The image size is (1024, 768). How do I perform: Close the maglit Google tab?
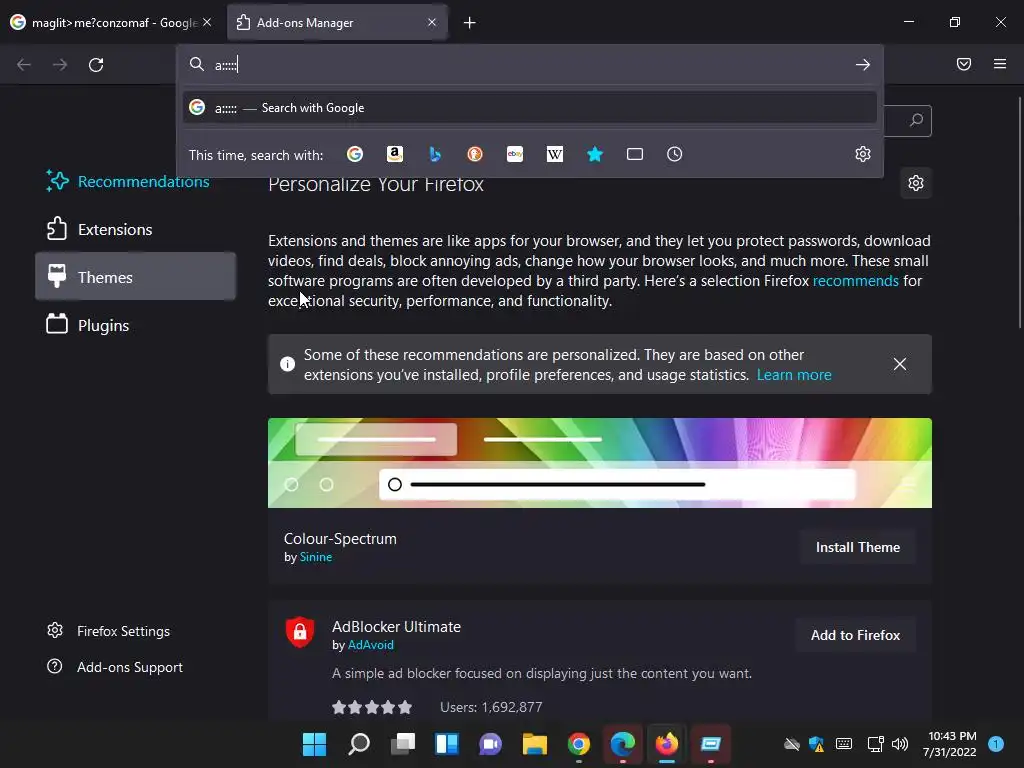click(207, 22)
